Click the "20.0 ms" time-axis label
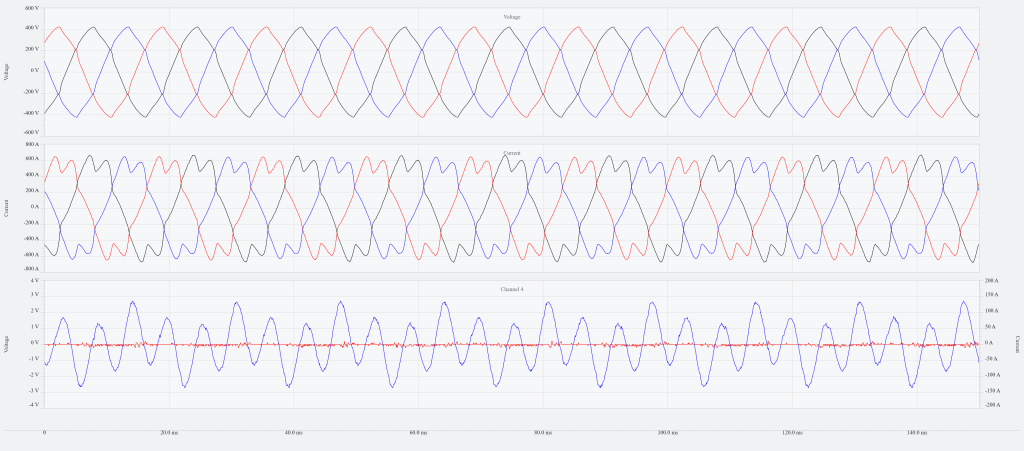The image size is (1024, 451). (169, 433)
